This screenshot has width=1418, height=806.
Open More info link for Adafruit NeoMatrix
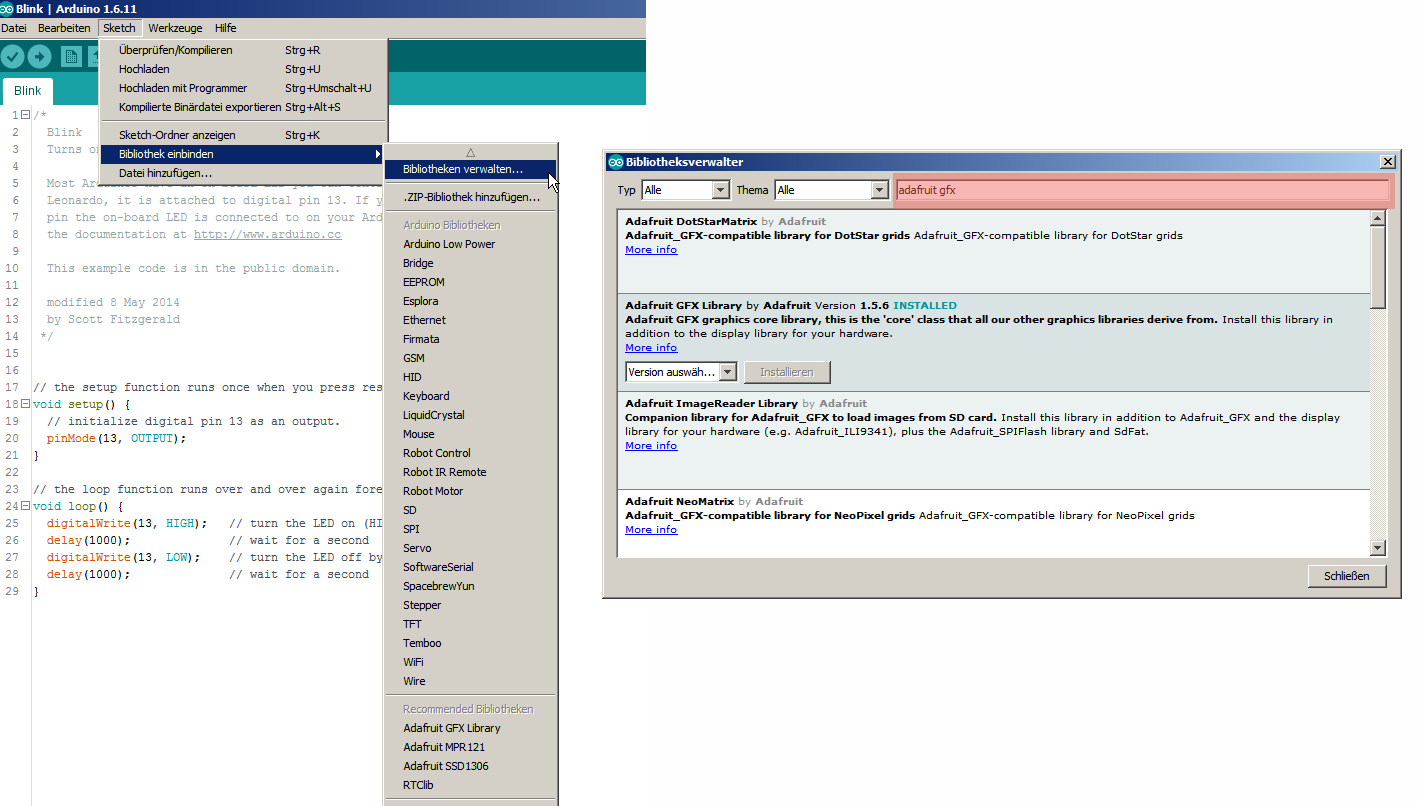(x=651, y=530)
